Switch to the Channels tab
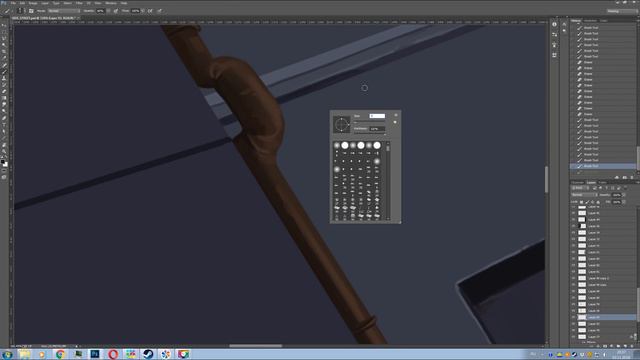This screenshot has height=360, width=640. pyautogui.click(x=578, y=182)
